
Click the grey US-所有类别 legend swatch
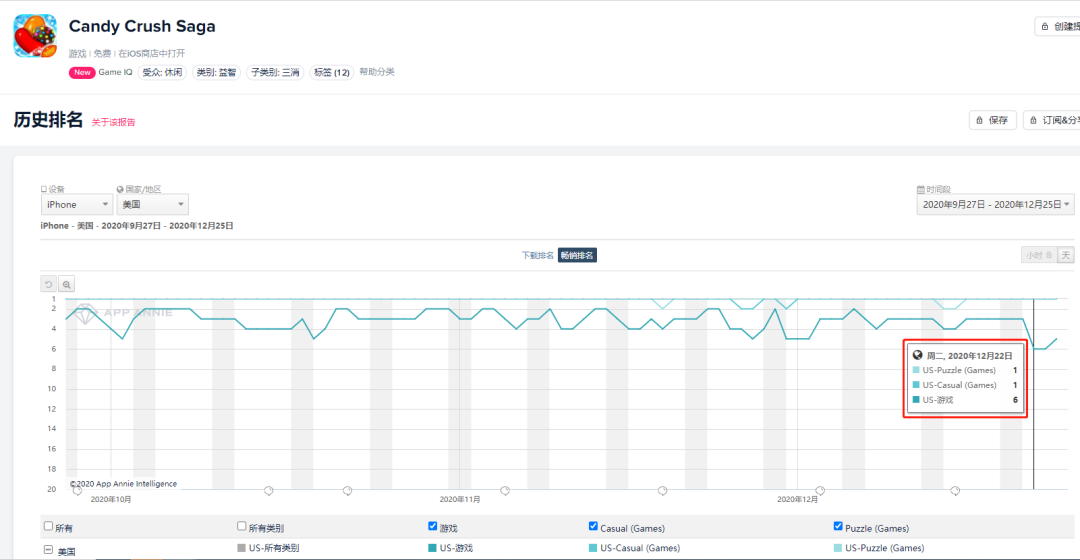[241, 548]
